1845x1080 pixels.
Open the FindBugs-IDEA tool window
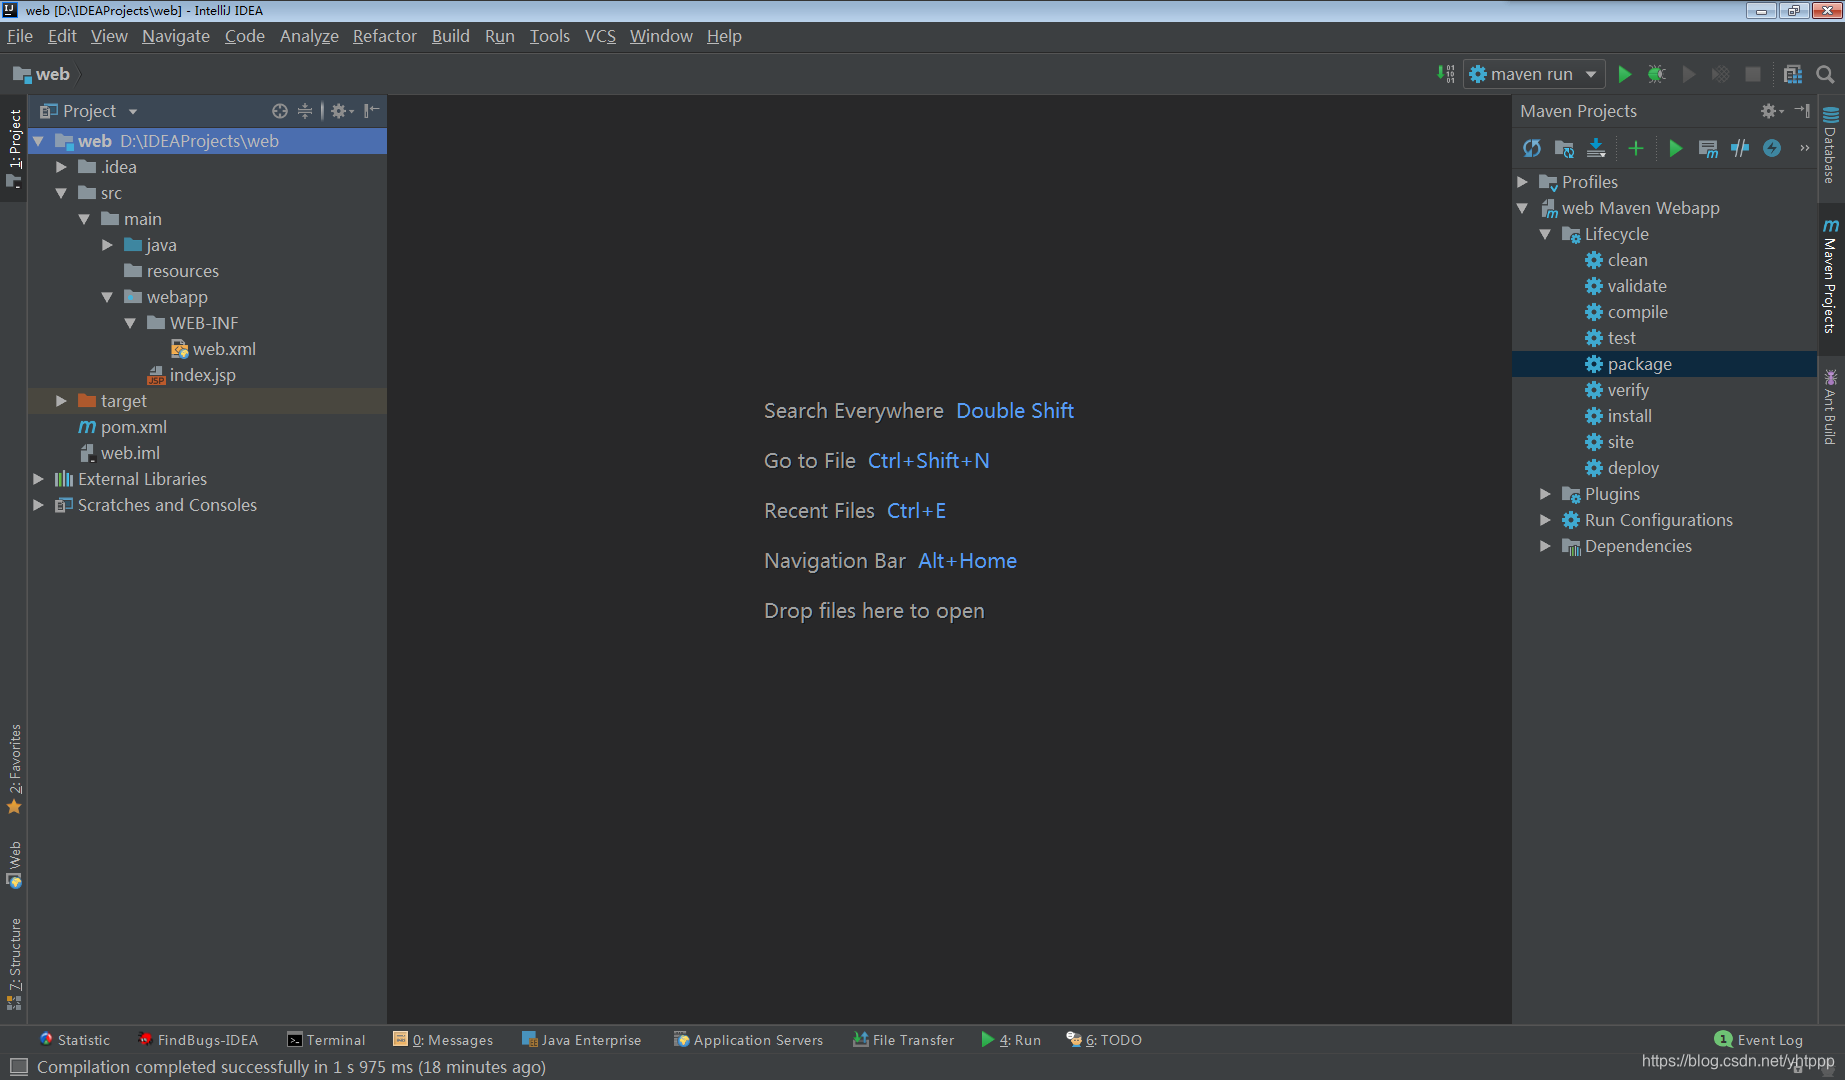(x=197, y=1040)
